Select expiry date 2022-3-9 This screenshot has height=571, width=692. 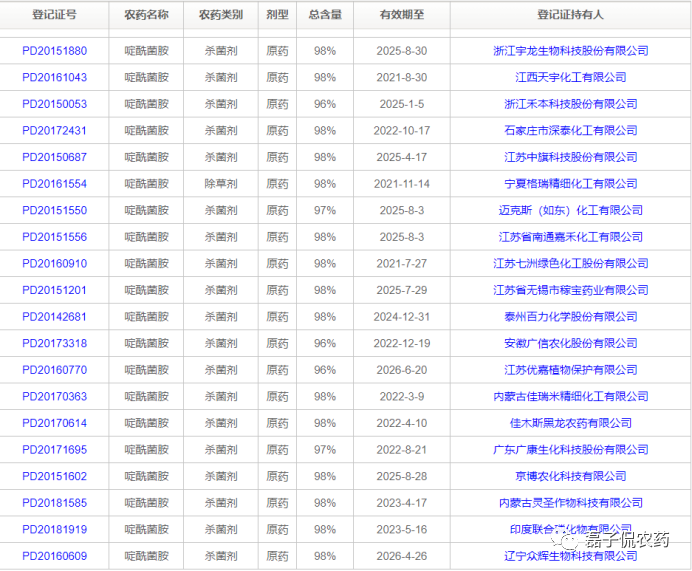(x=402, y=396)
